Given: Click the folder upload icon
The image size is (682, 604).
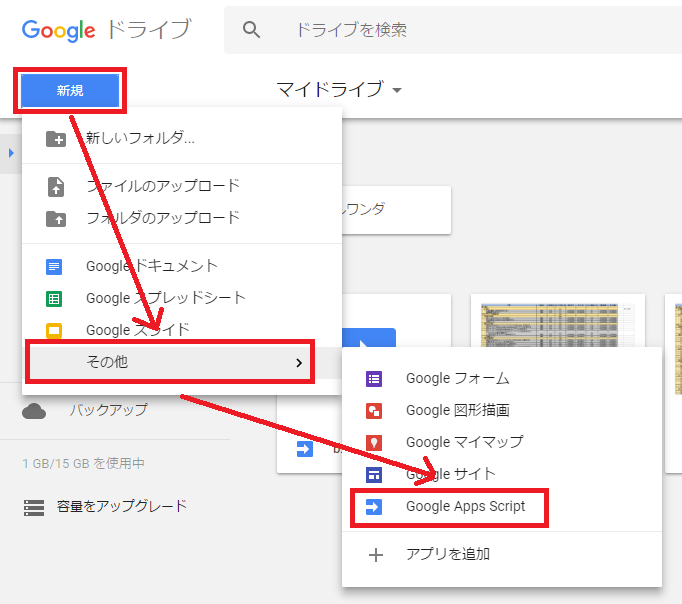Looking at the screenshot, I should [56, 219].
